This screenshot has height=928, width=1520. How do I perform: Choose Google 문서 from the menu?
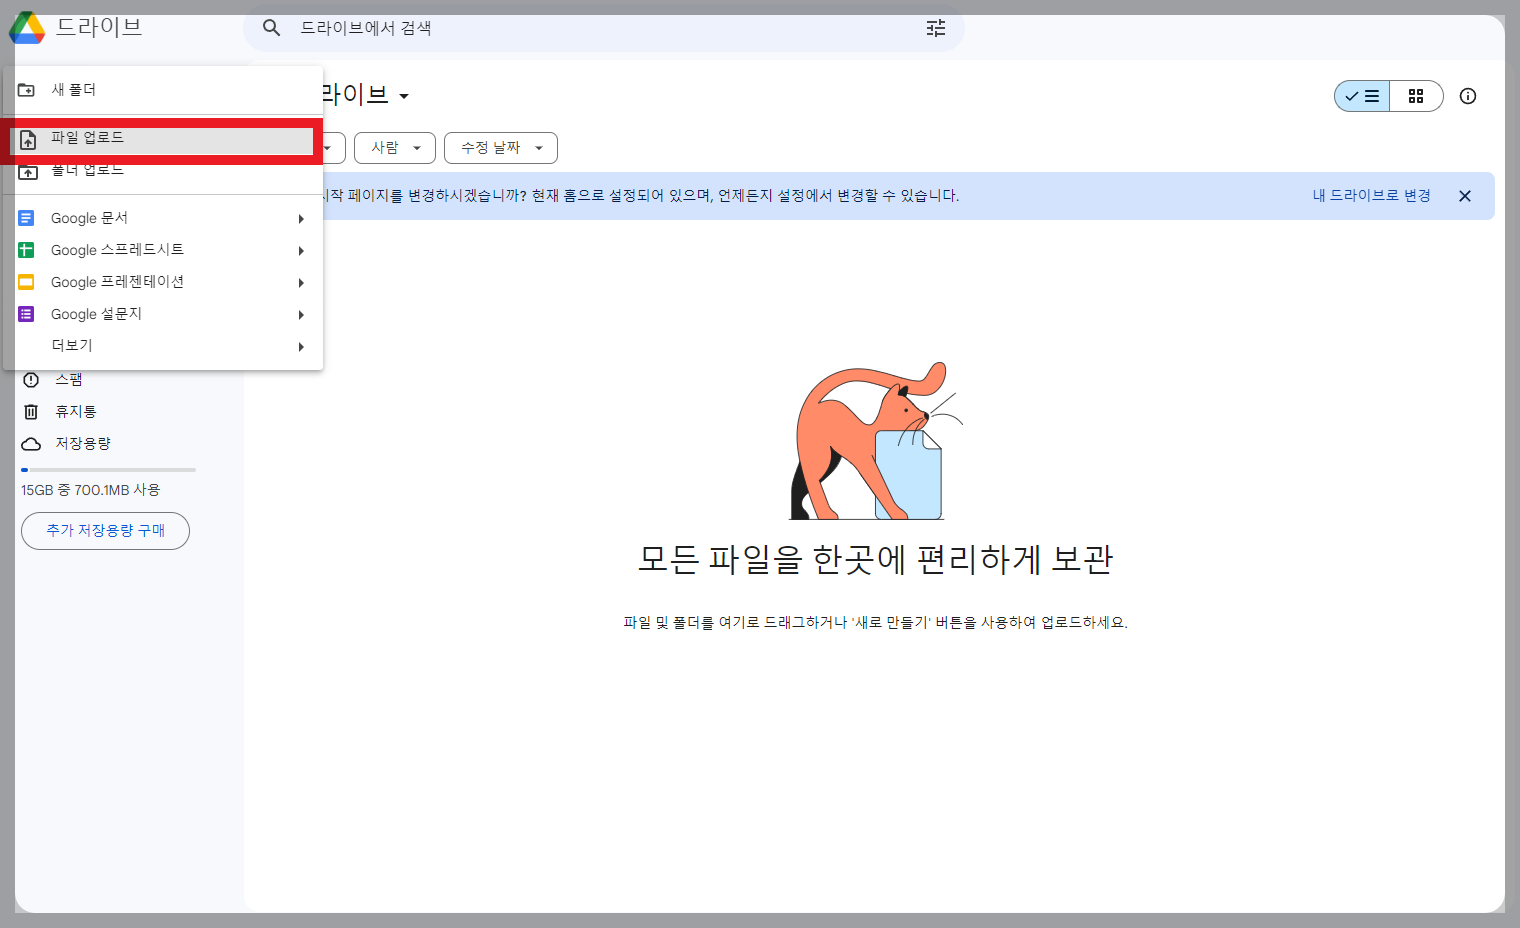[x=163, y=218]
